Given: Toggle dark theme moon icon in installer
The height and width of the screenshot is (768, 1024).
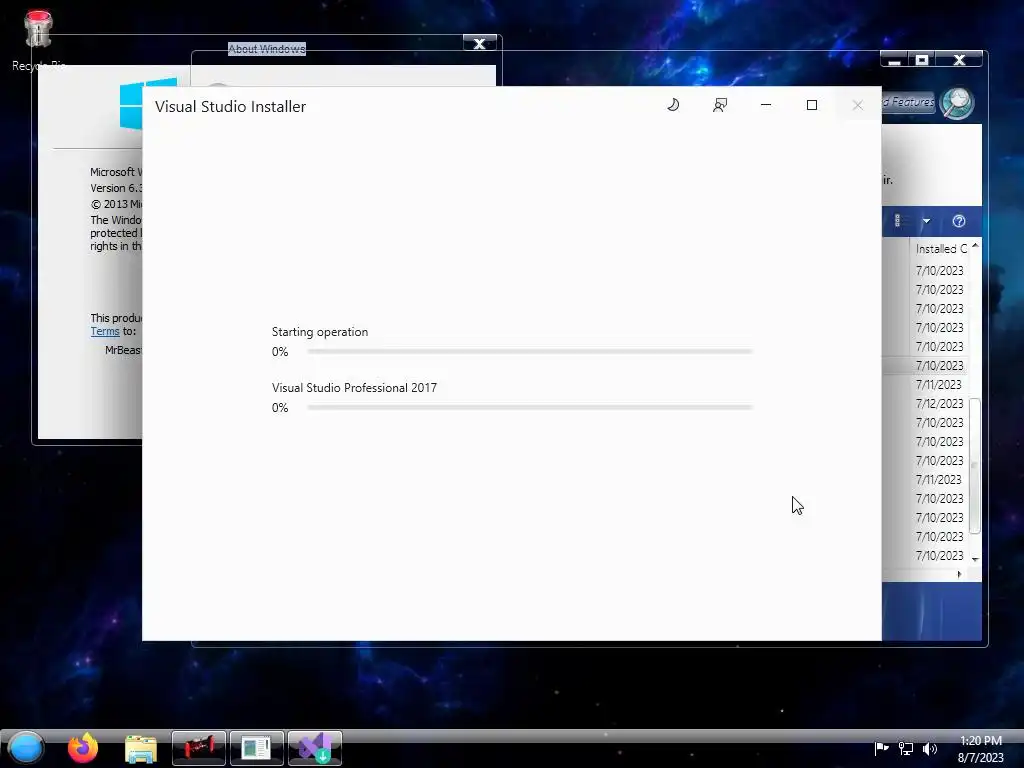Looking at the screenshot, I should click(x=673, y=105).
